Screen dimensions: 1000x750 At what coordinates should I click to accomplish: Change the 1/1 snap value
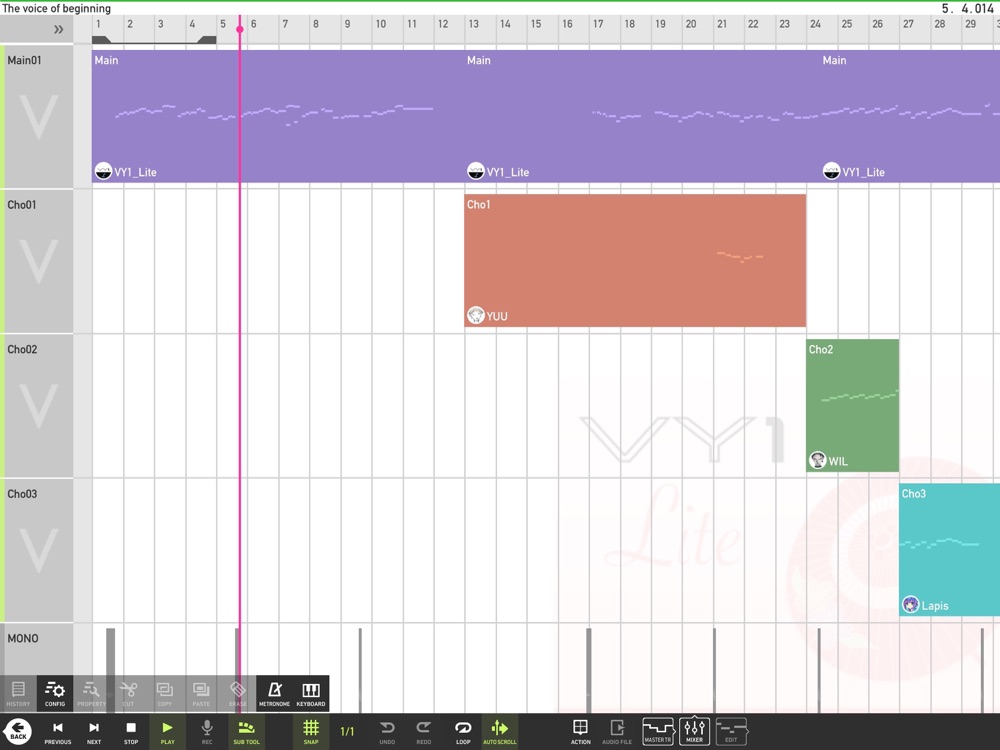347,732
